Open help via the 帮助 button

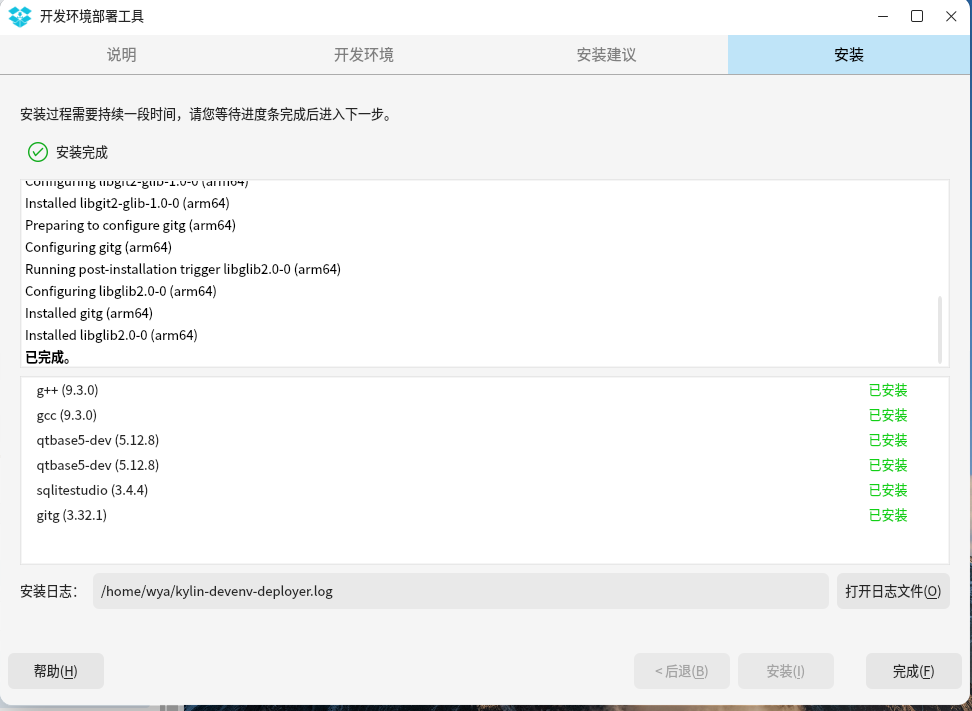click(x=55, y=671)
